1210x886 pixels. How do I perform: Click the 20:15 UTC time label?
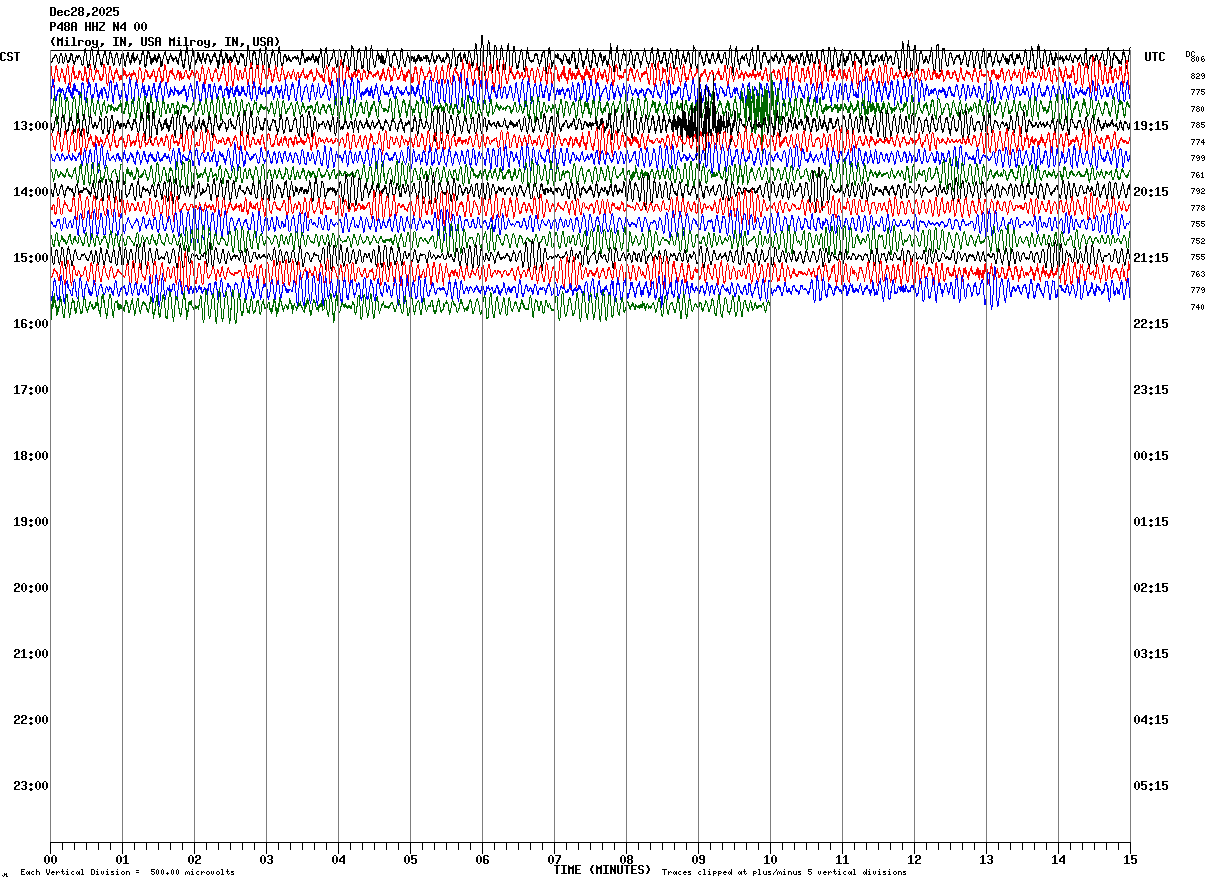1151,192
